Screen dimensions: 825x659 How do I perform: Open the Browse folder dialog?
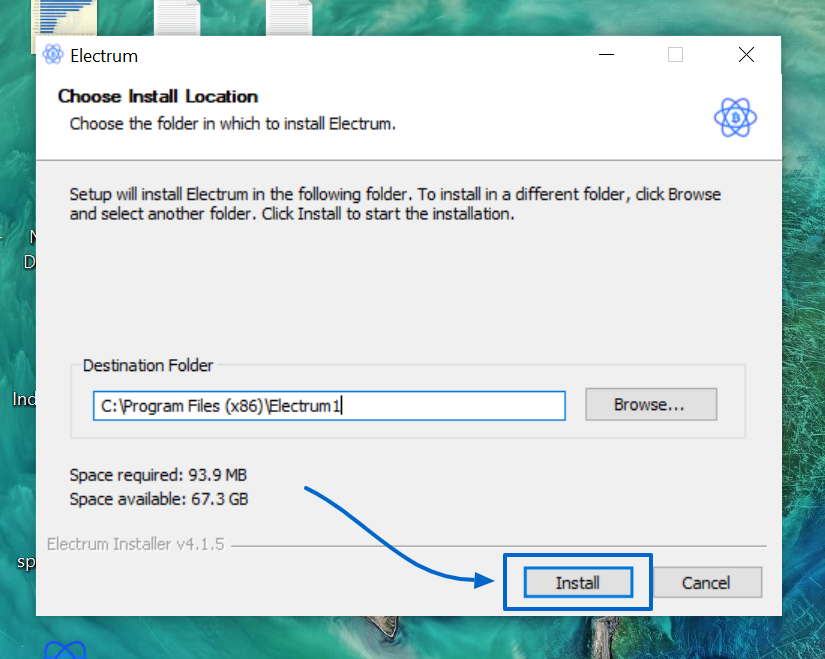click(651, 404)
